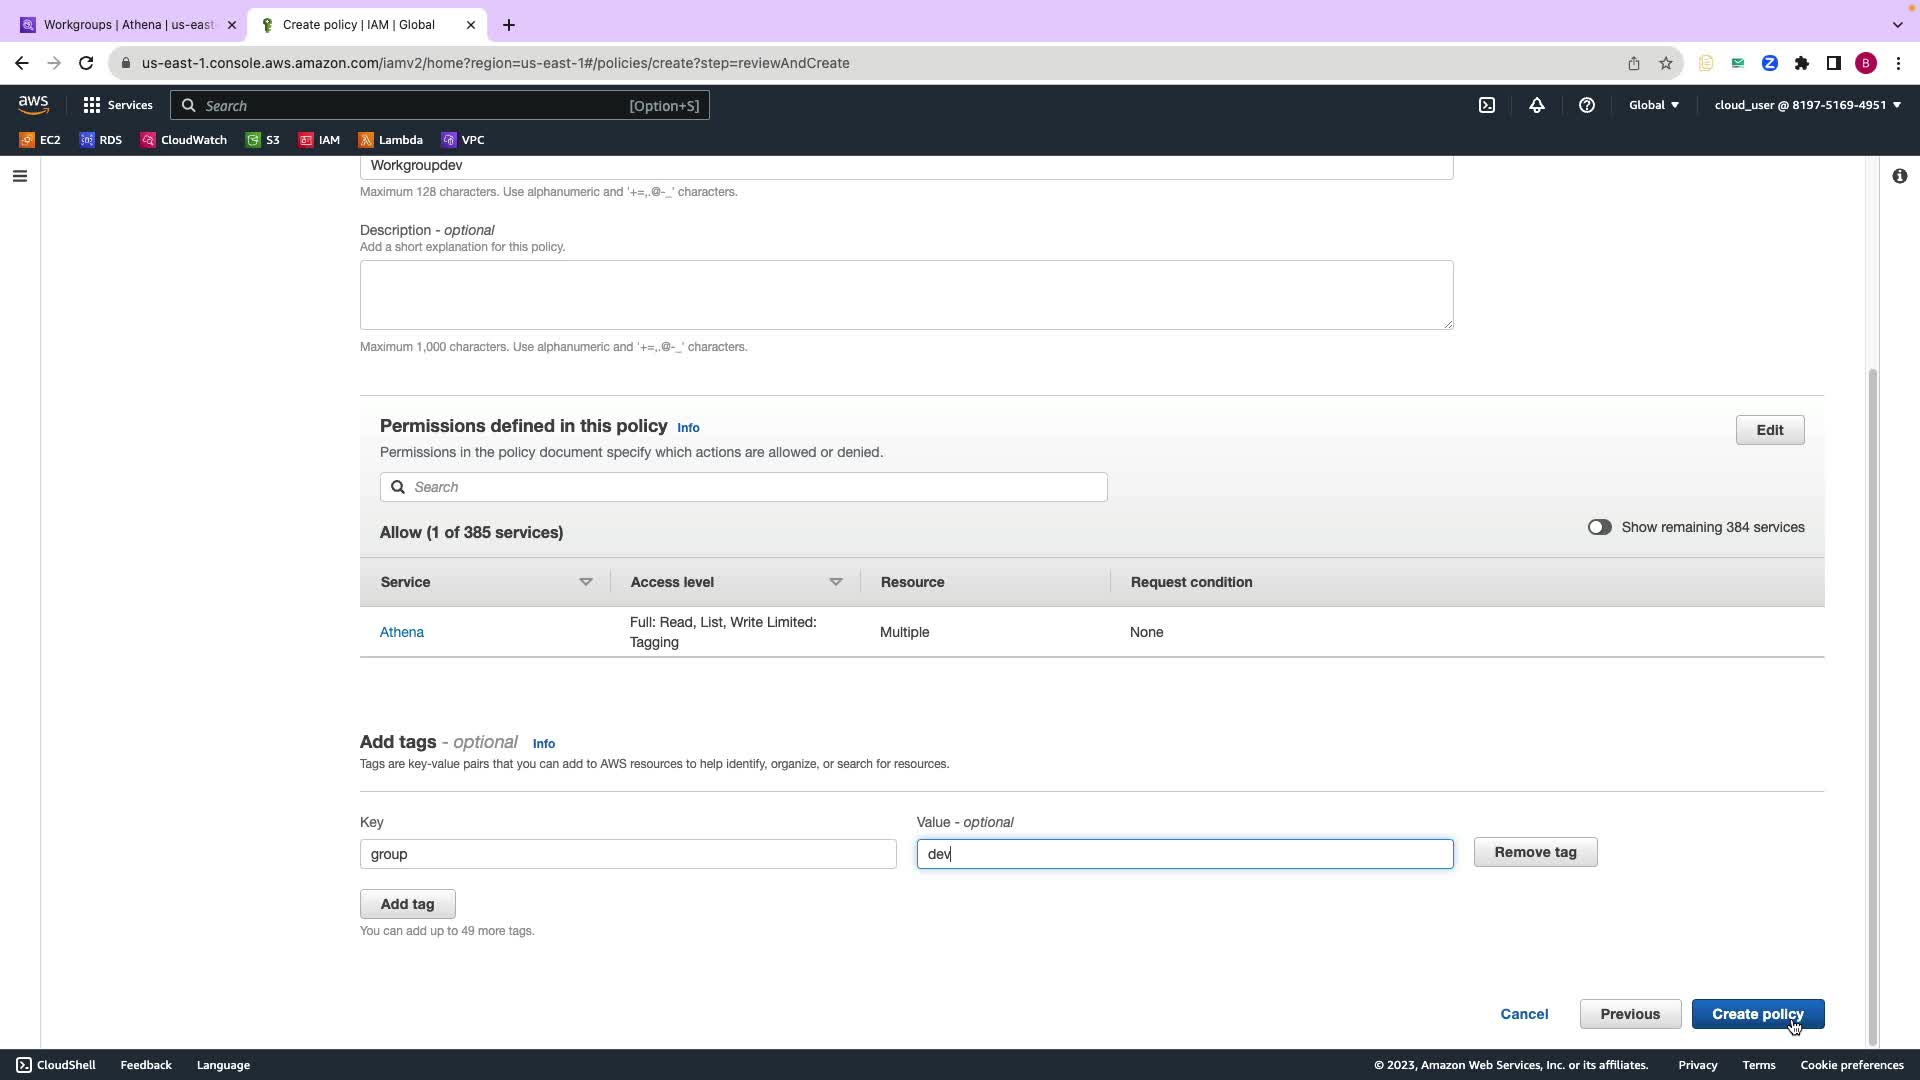Open the Athena service link
This screenshot has width=1920, height=1080.
[402, 632]
